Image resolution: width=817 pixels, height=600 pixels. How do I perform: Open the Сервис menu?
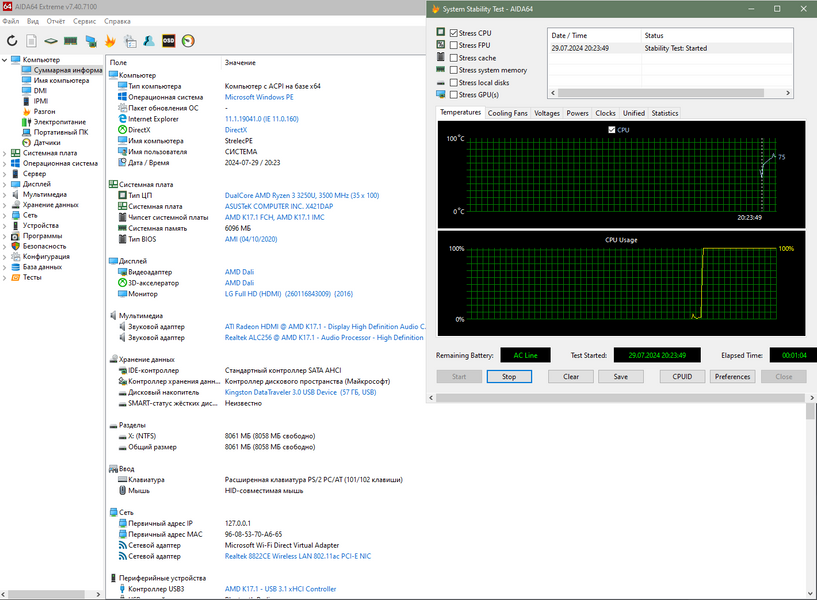click(84, 21)
